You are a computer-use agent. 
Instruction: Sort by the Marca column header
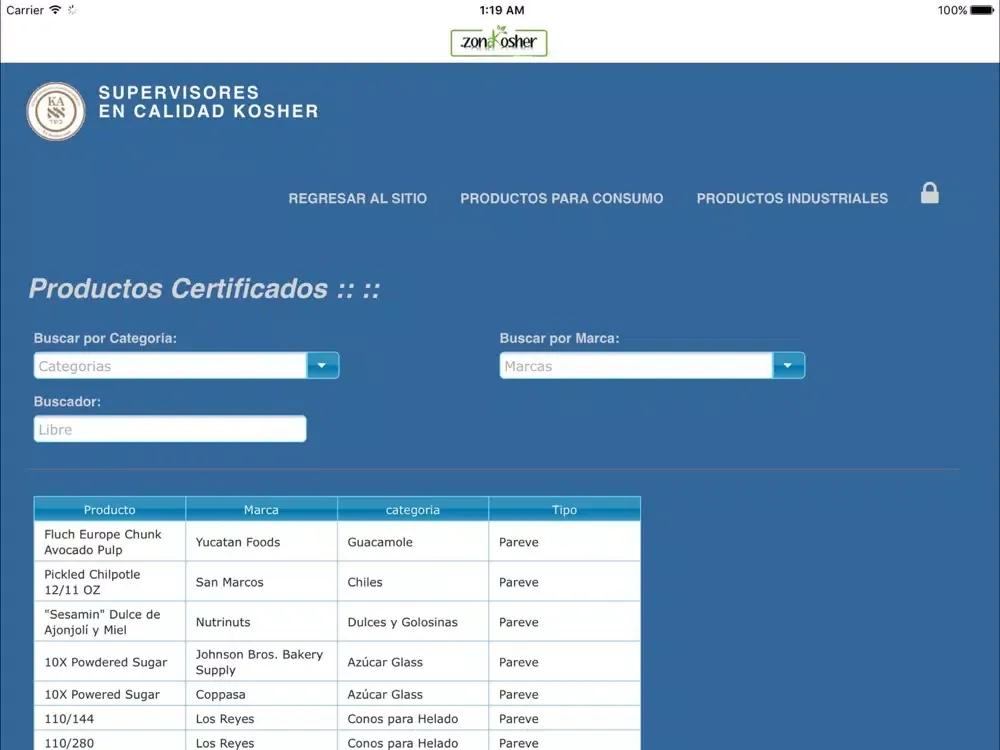point(261,510)
